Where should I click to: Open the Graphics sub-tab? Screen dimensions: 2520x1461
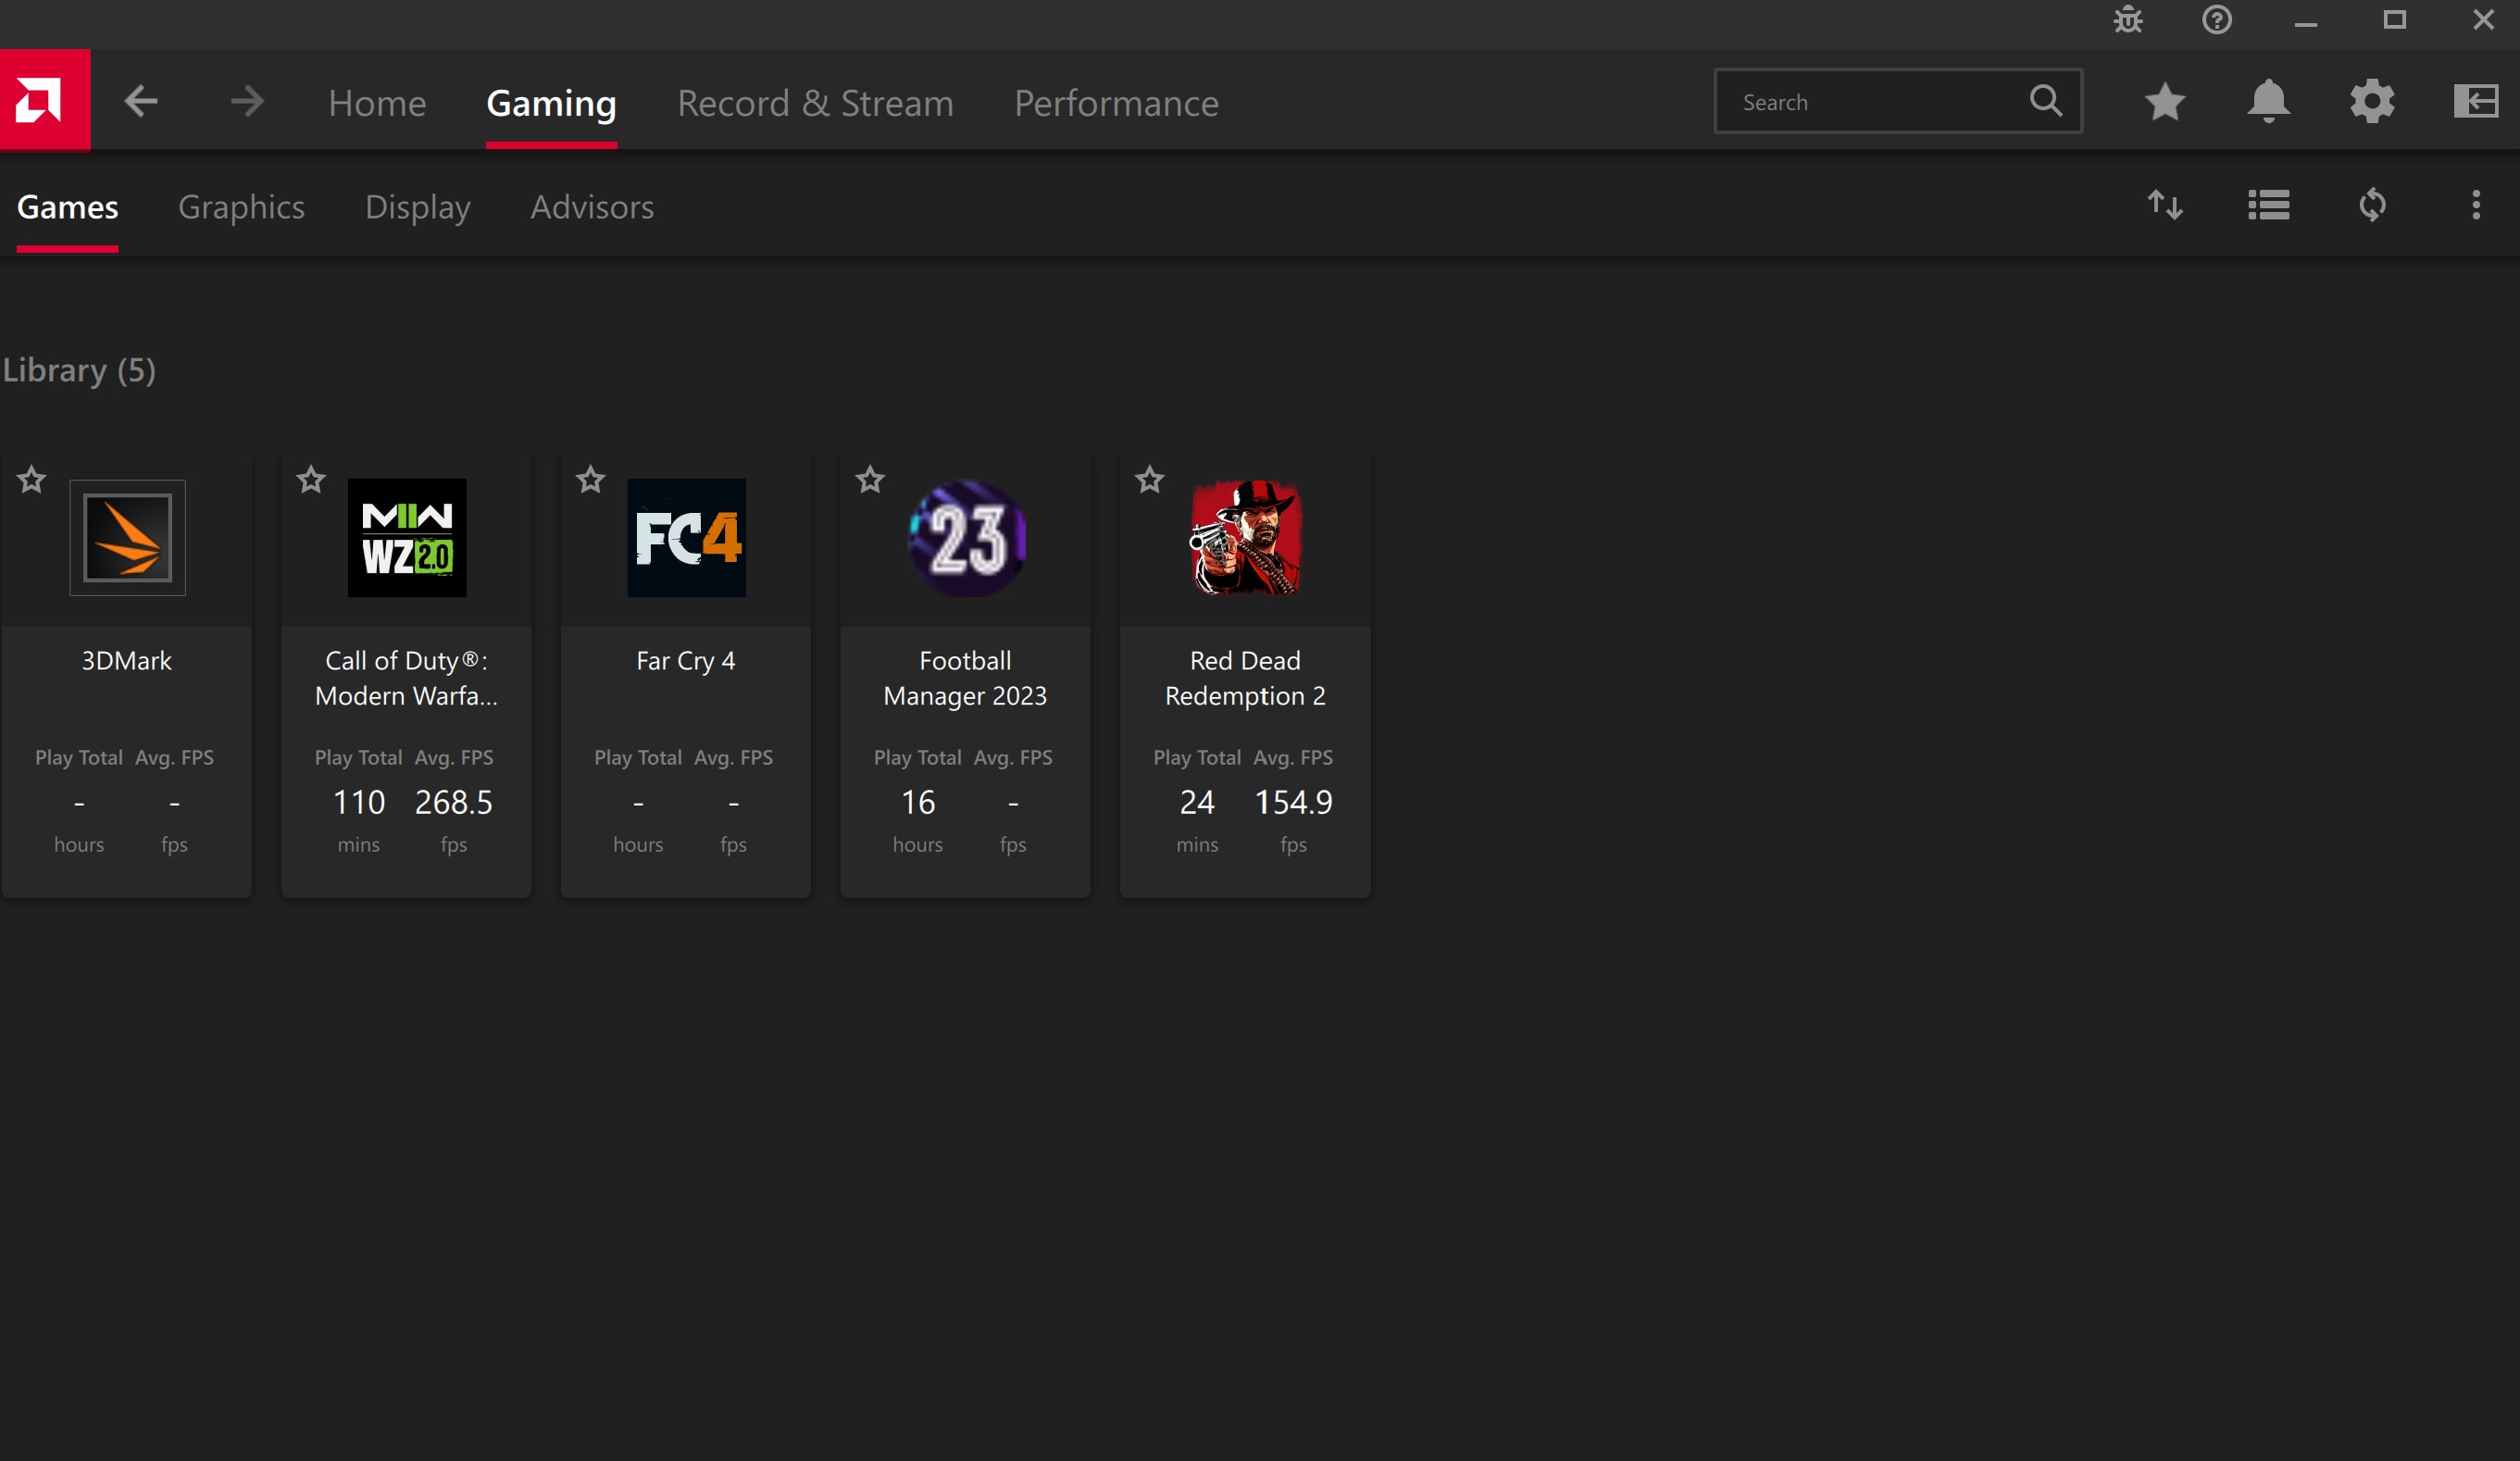click(x=241, y=207)
